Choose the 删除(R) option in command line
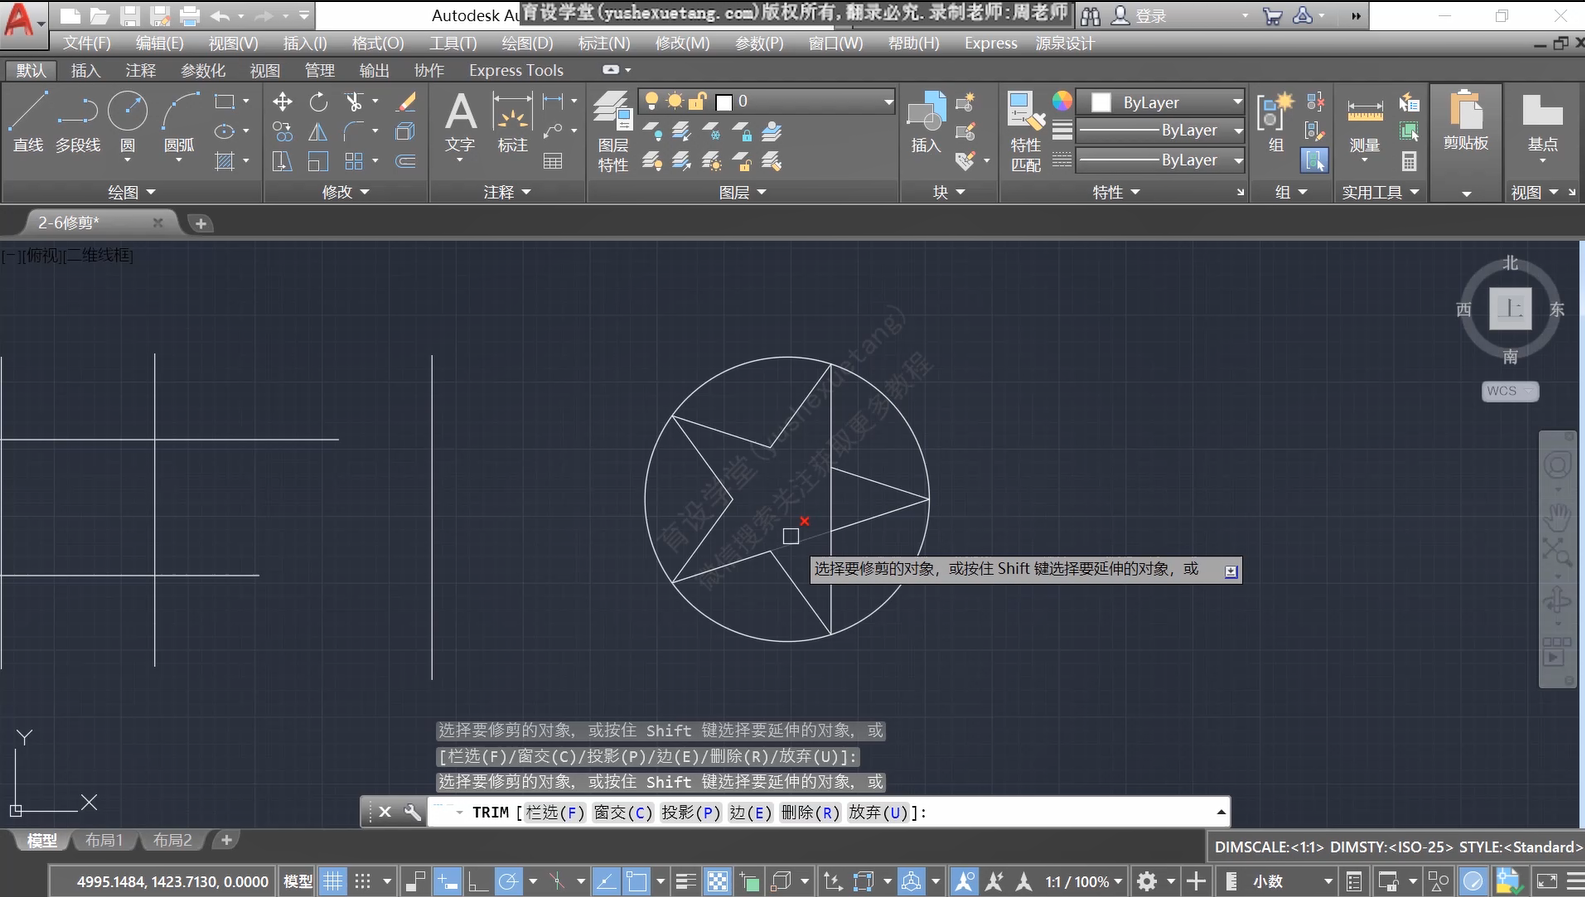1585x897 pixels. [811, 812]
